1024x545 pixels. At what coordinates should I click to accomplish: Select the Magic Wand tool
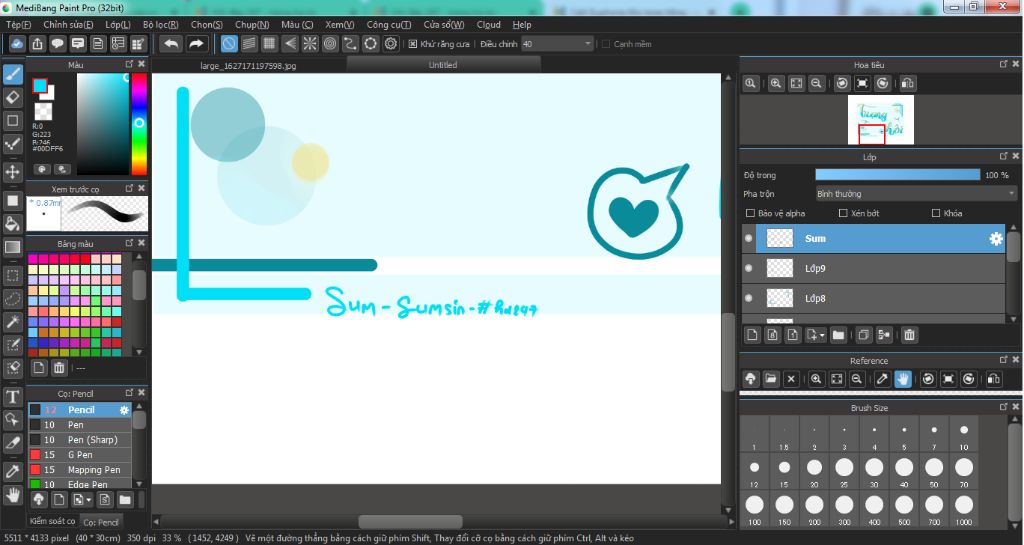click(x=12, y=321)
